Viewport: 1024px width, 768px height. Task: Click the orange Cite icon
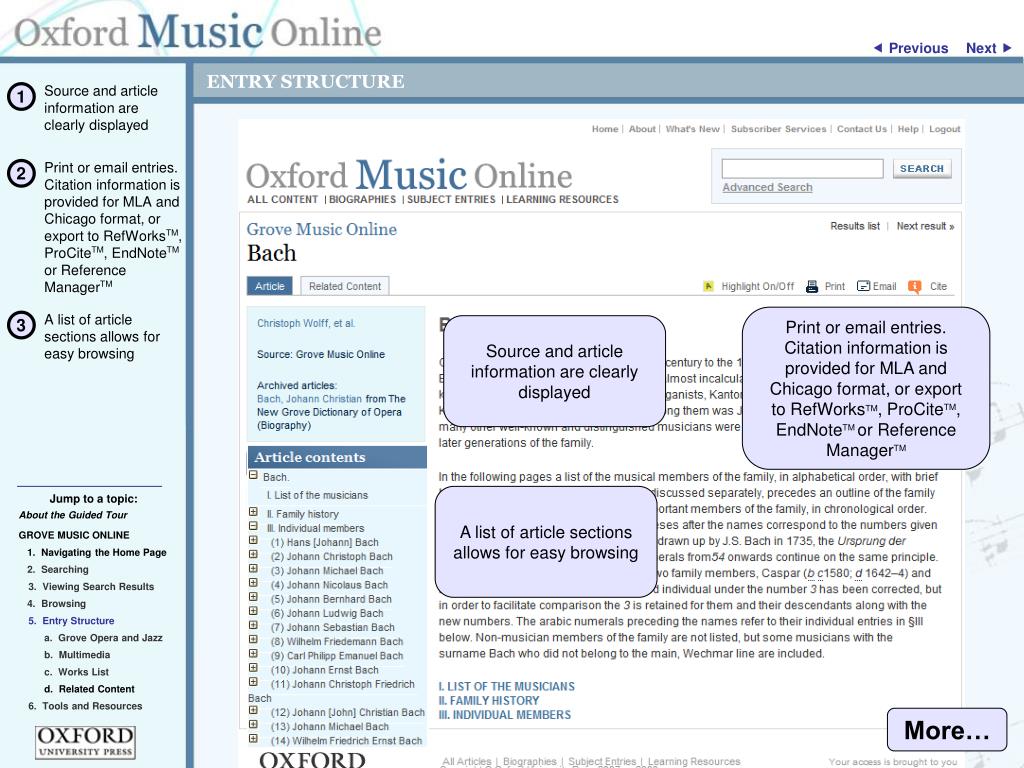[x=915, y=286]
